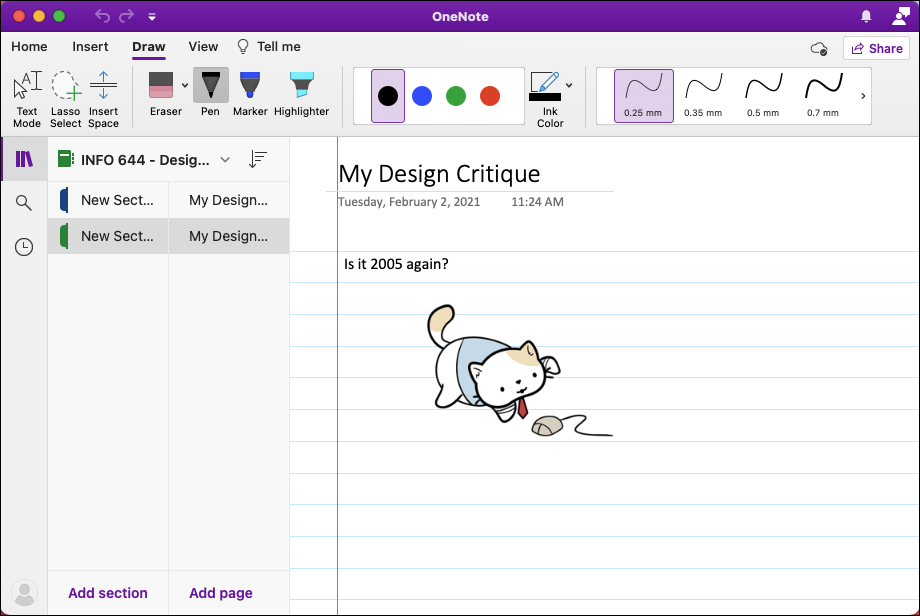This screenshot has height=616, width=920.
Task: Click the sort pages icon
Action: pyautogui.click(x=258, y=159)
